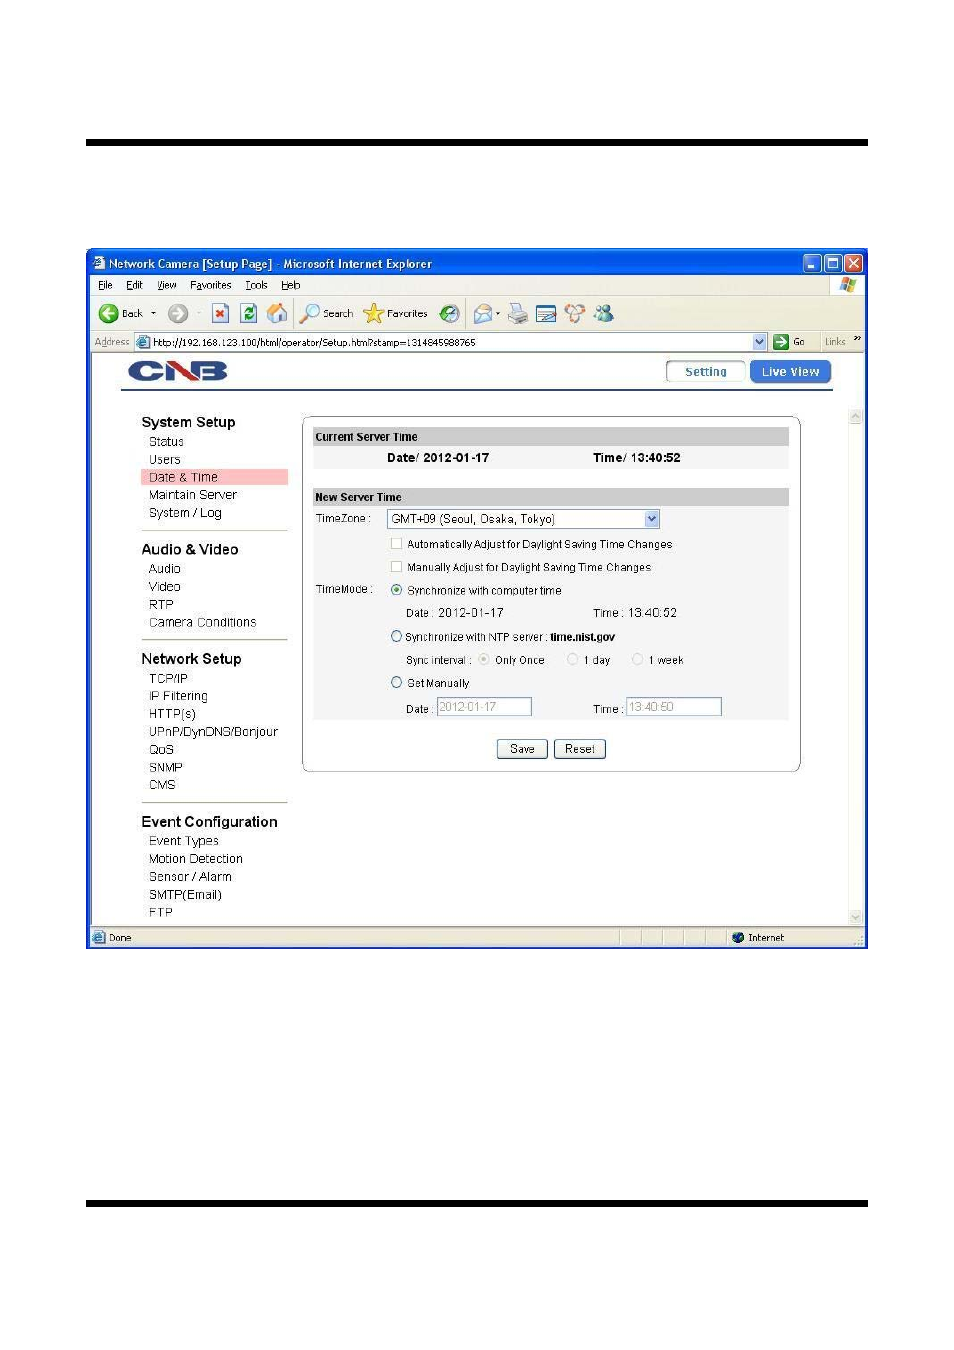Click the Discuss toolbar icon
This screenshot has height=1350, width=954.
pyautogui.click(x=575, y=314)
